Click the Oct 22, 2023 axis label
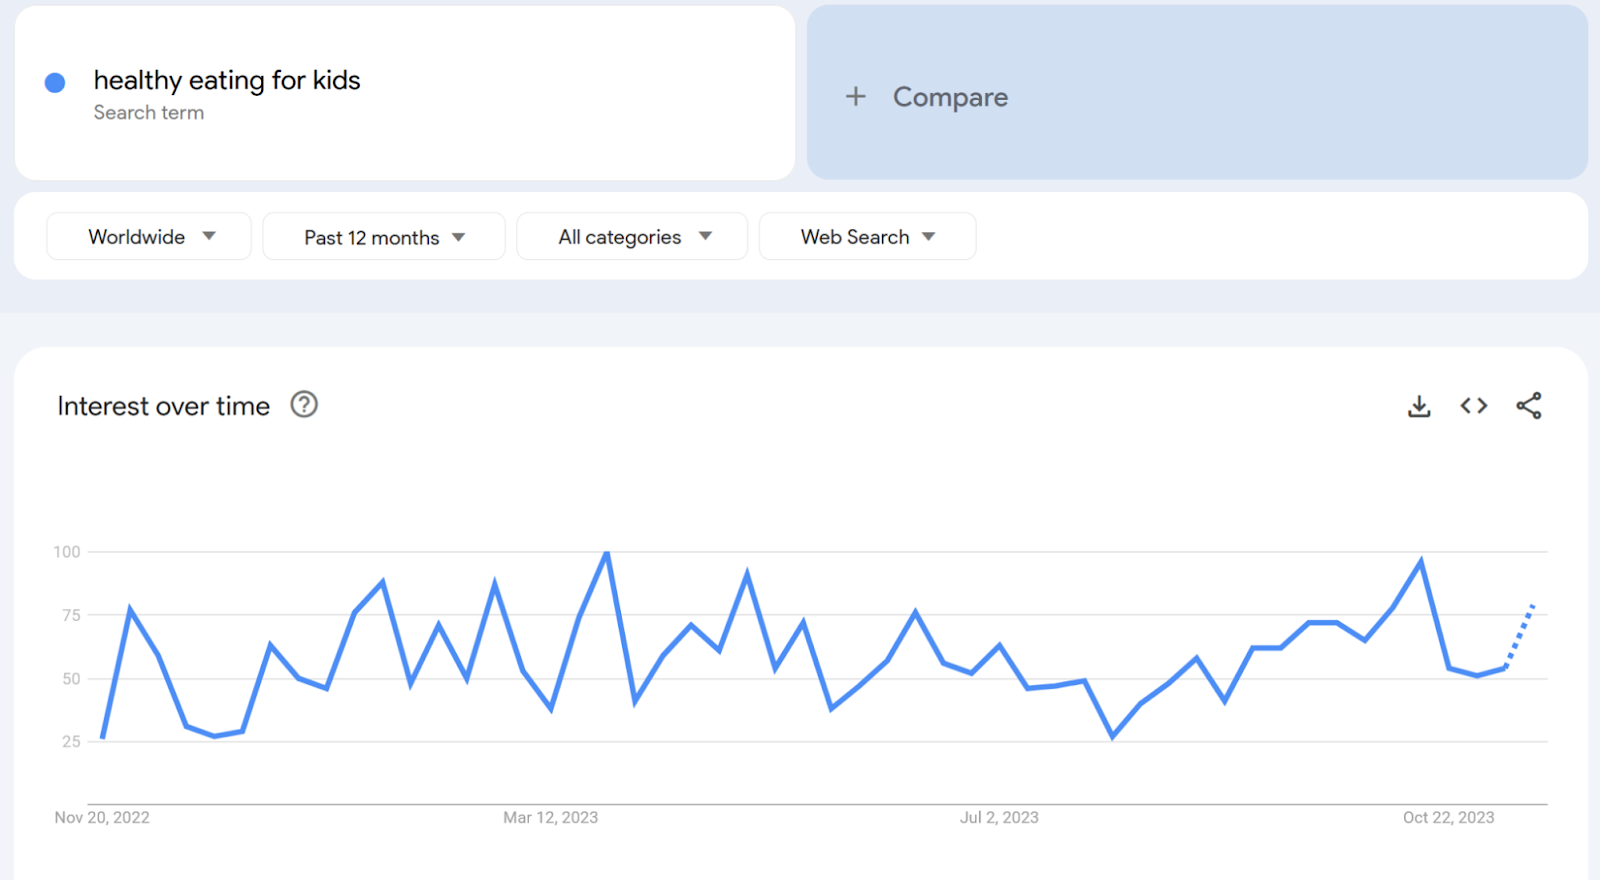This screenshot has height=881, width=1600. 1447,817
